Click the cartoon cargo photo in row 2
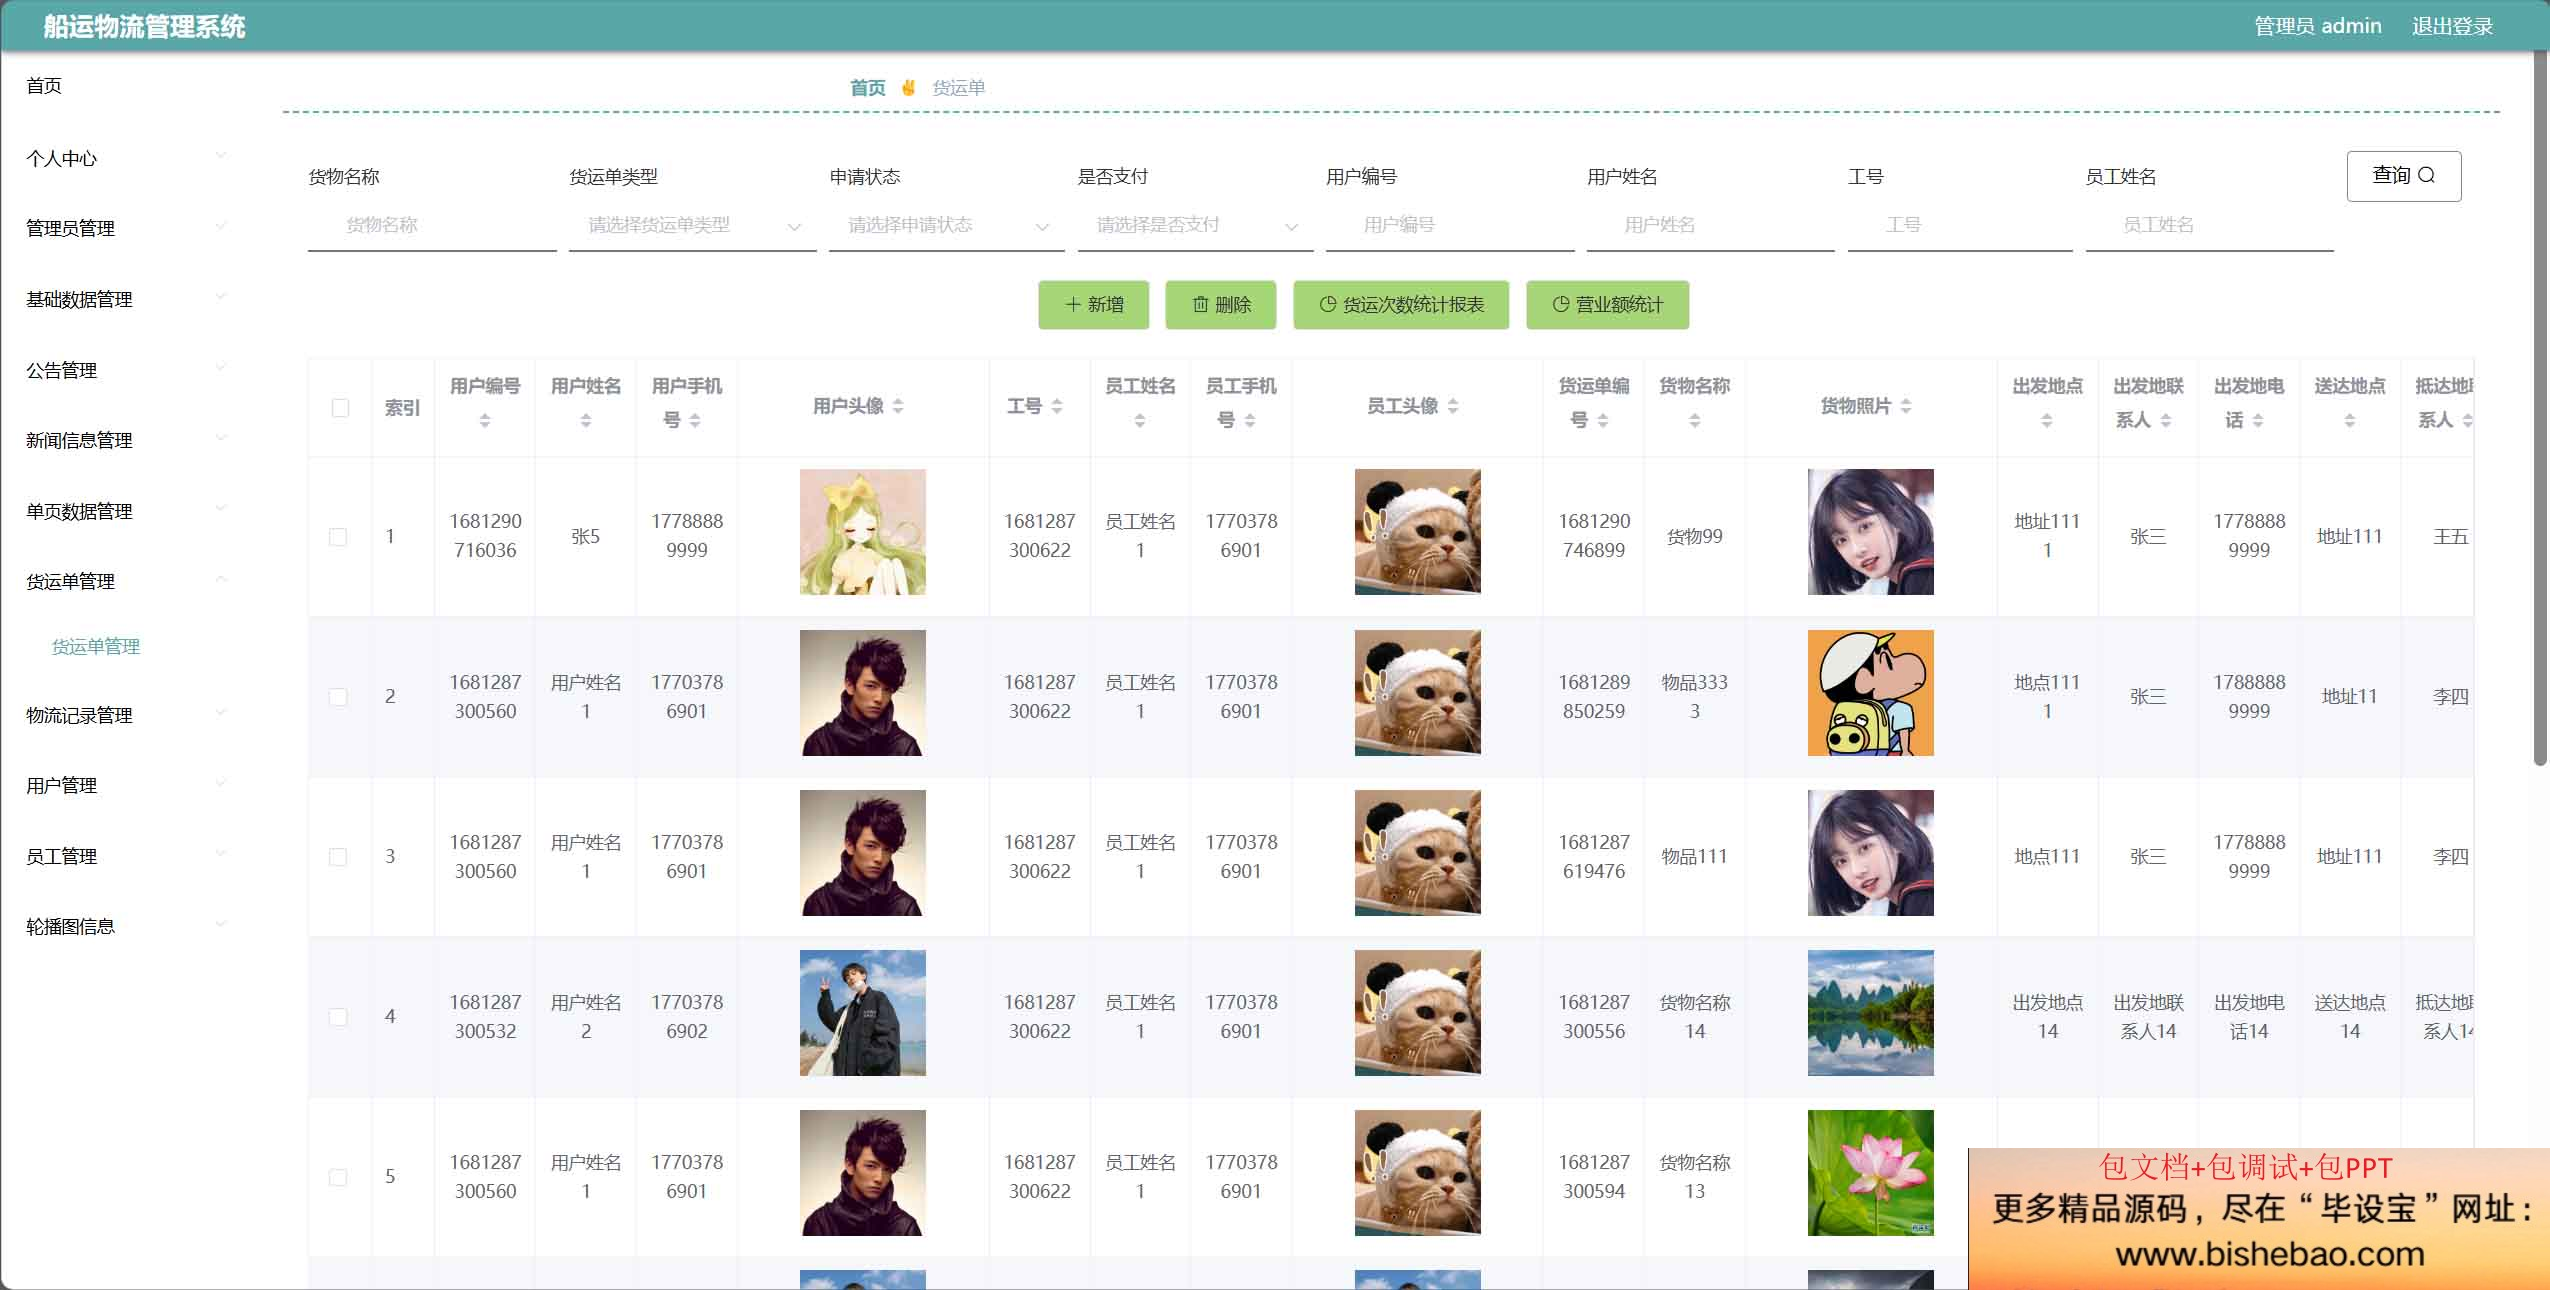The width and height of the screenshot is (2550, 1290). point(1871,693)
